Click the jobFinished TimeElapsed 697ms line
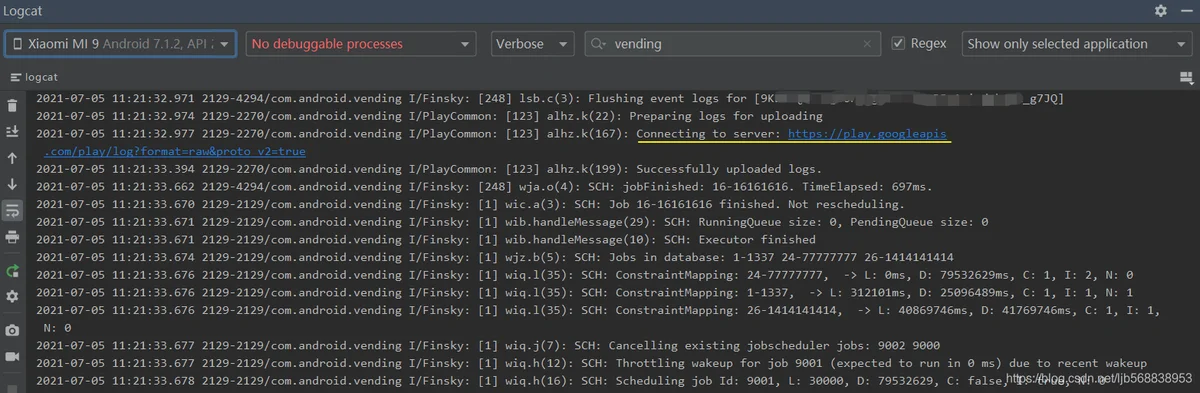This screenshot has width=1200, height=393. point(484,186)
